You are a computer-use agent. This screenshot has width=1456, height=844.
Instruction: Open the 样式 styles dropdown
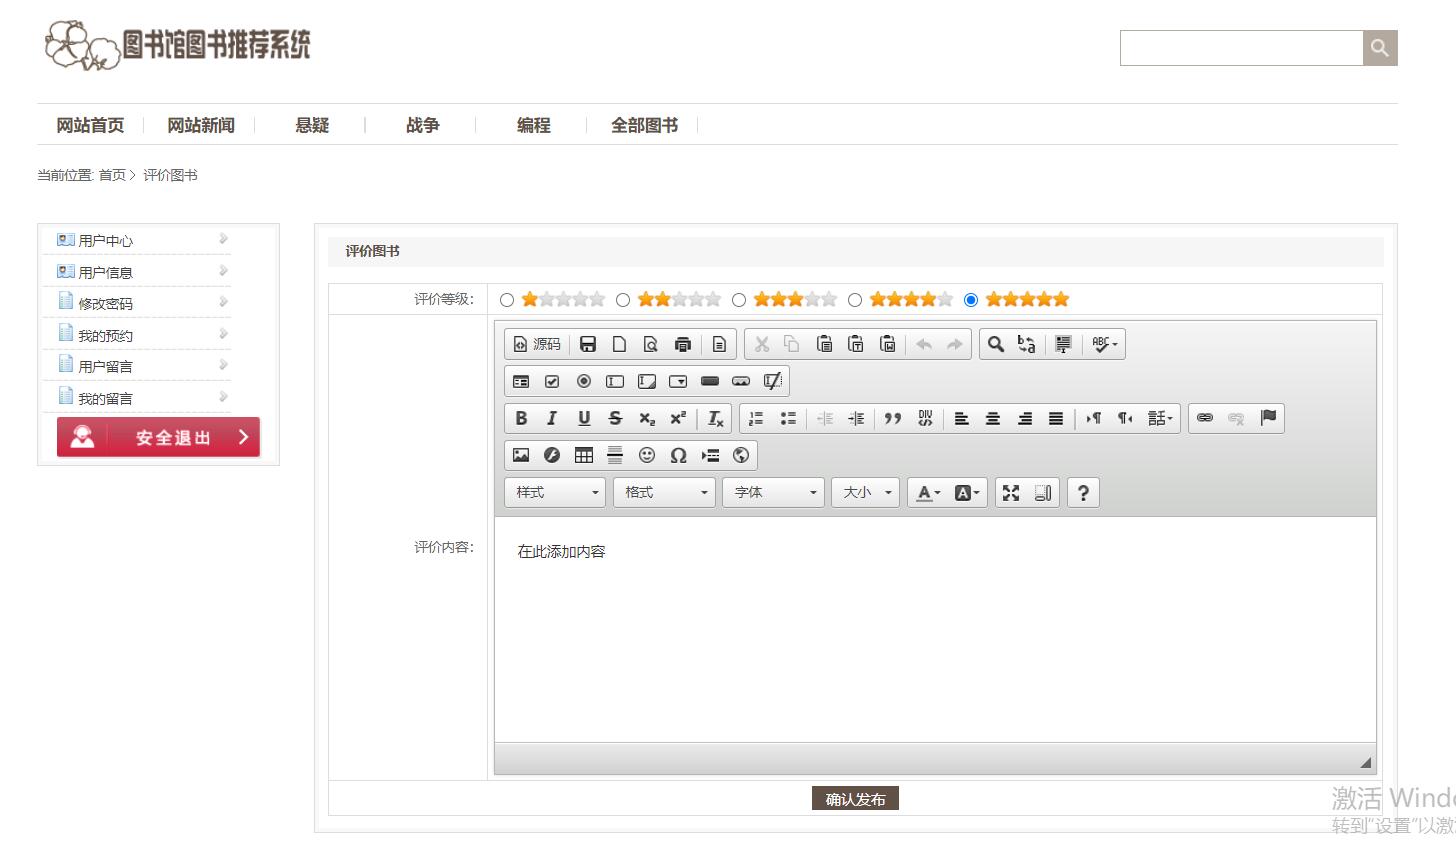[555, 492]
